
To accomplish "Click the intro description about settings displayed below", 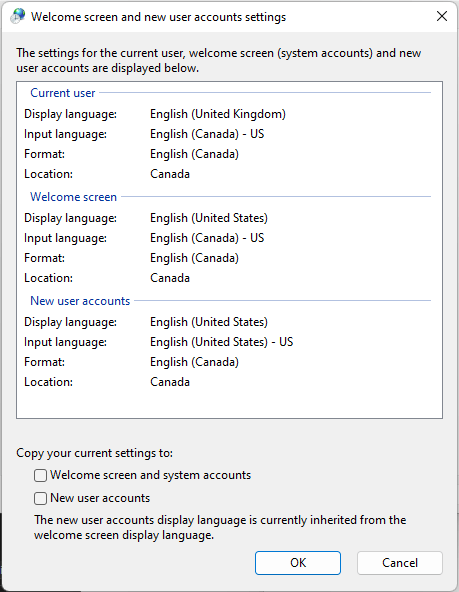I will [219, 60].
